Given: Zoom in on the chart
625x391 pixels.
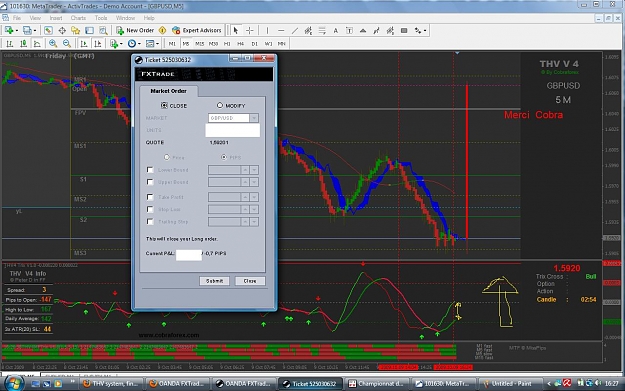Looking at the screenshot, I should [53, 43].
